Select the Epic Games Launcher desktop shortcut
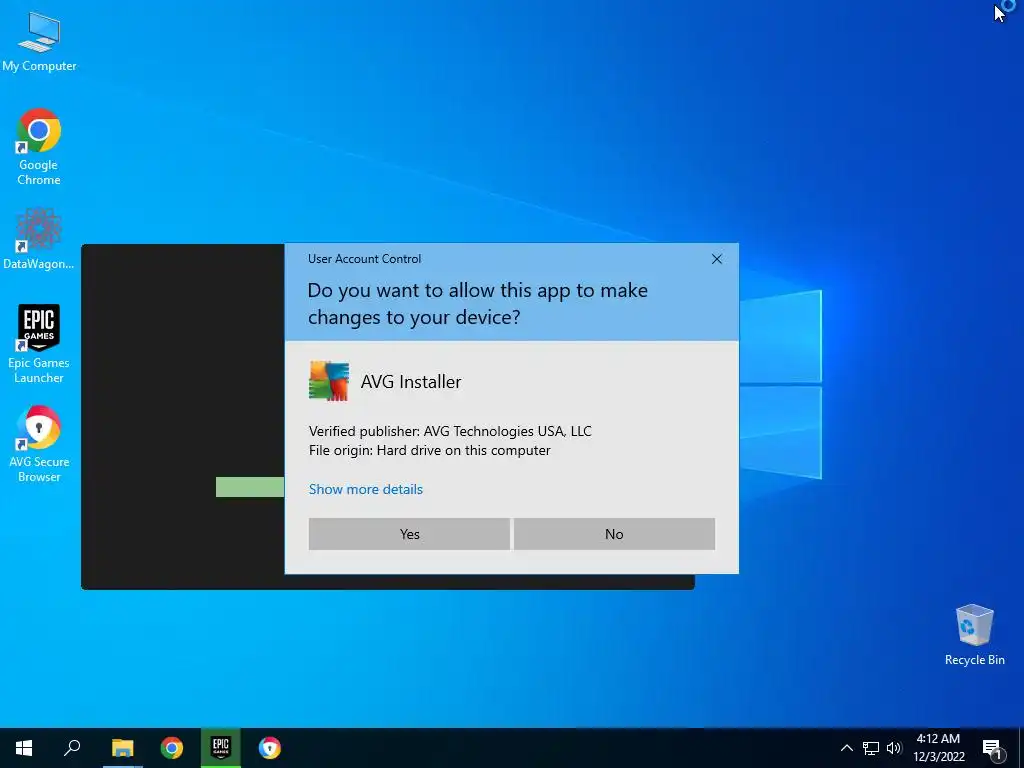This screenshot has height=768, width=1024. coord(39,344)
